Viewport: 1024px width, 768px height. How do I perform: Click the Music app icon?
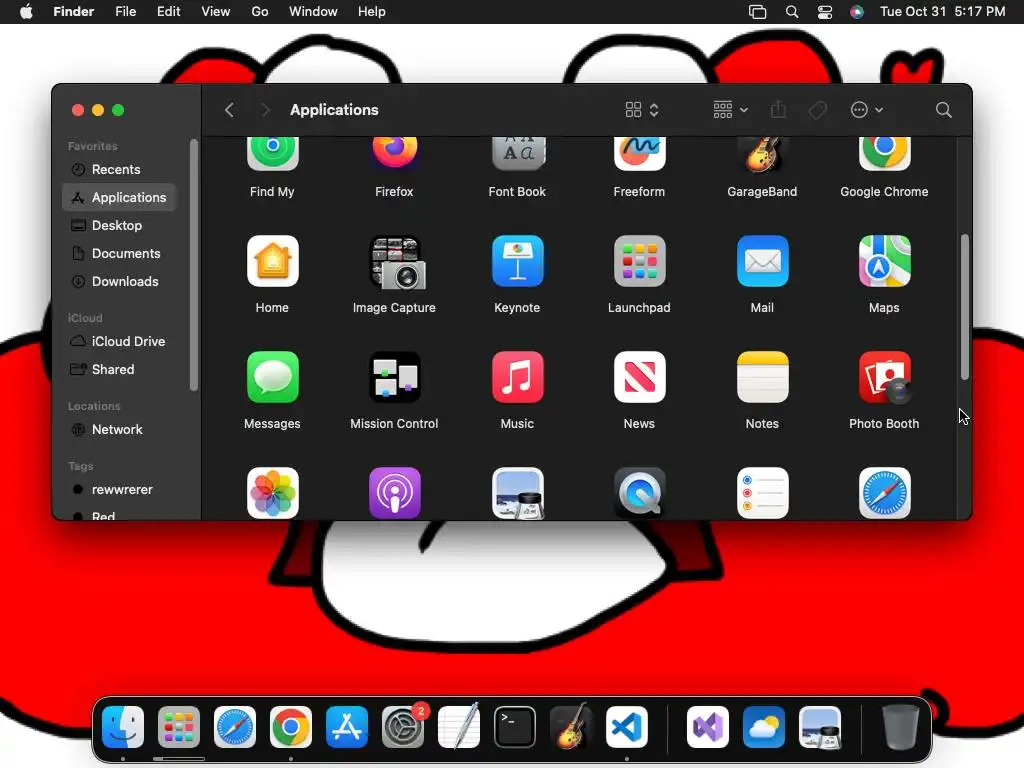pos(517,377)
